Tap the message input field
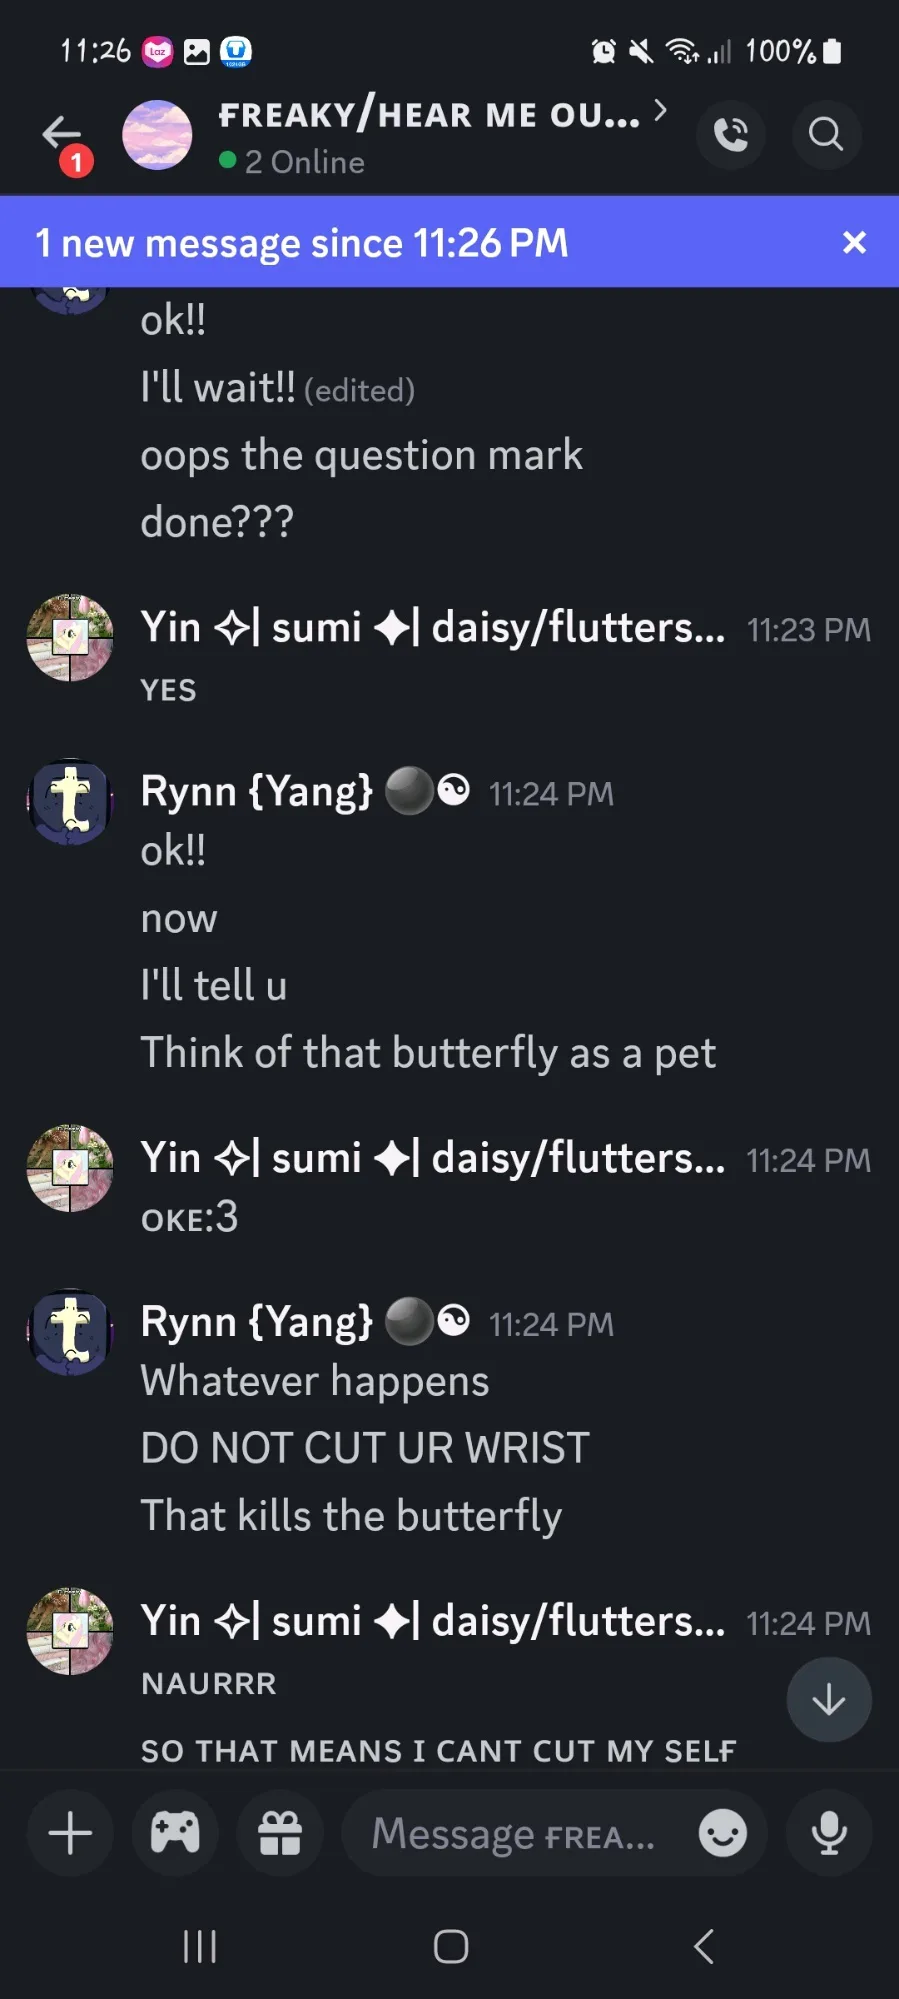Screen dimensions: 899x1999 pyautogui.click(x=515, y=1835)
